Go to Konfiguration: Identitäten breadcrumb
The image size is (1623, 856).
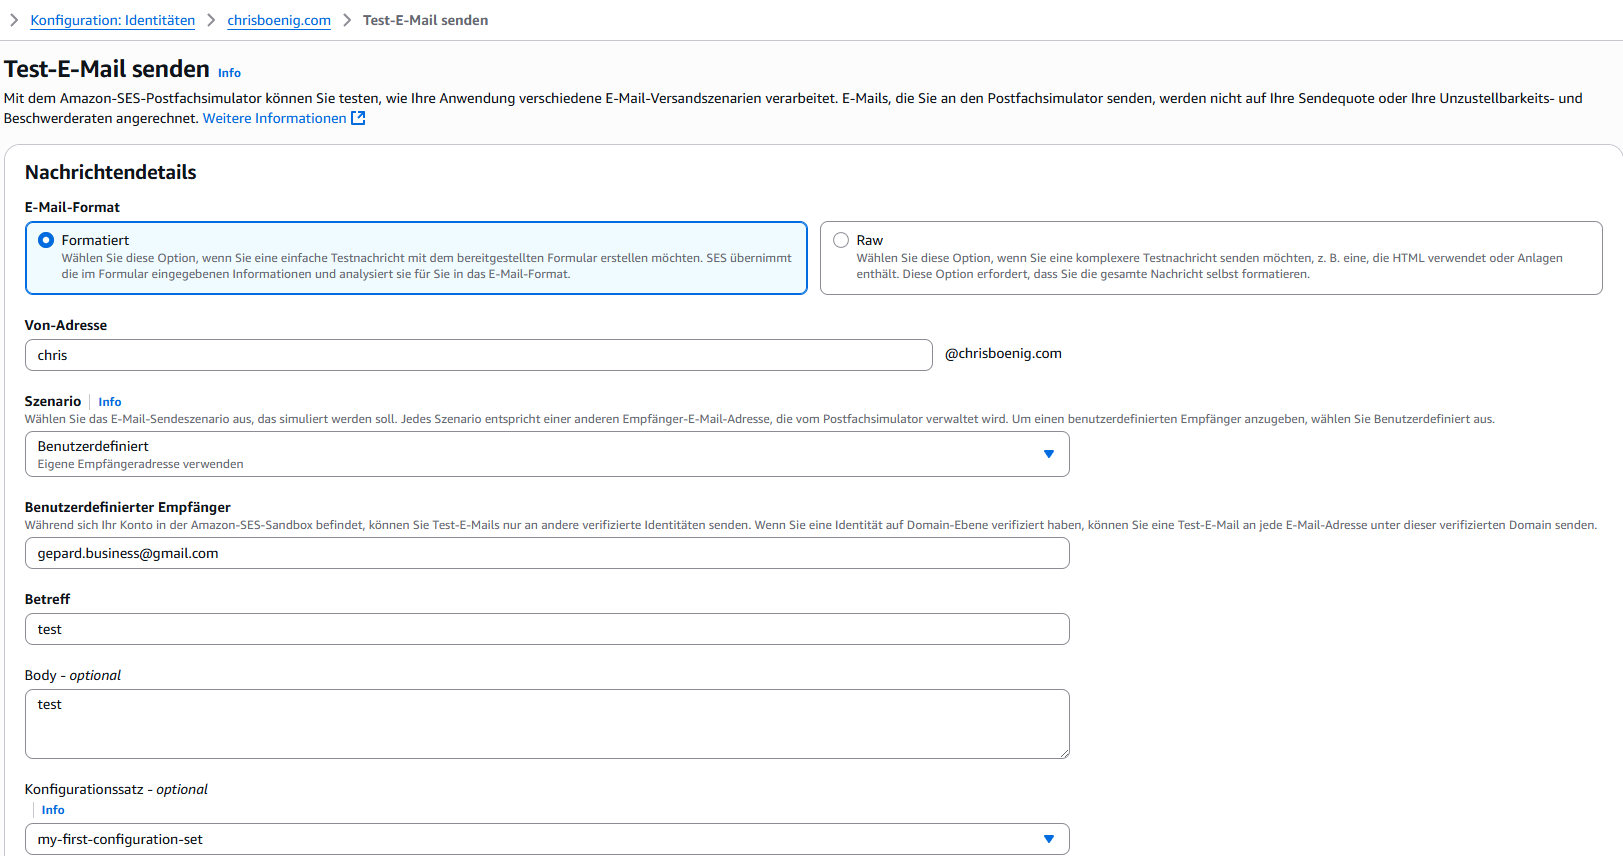[113, 20]
